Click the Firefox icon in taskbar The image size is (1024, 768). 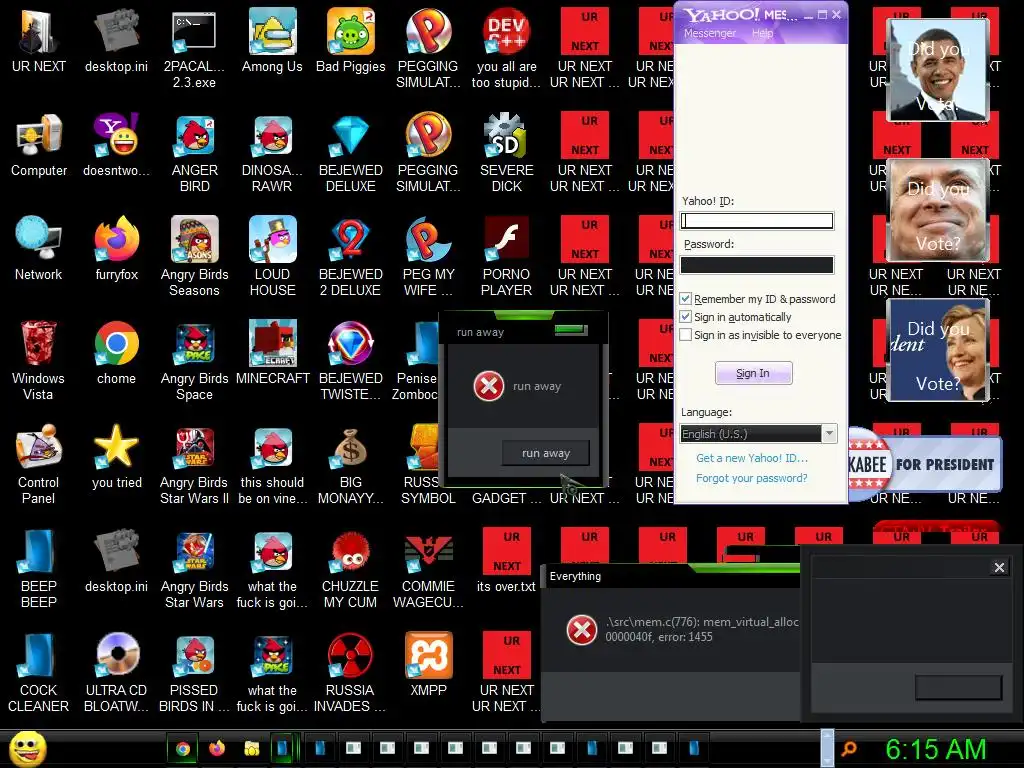[x=217, y=748]
